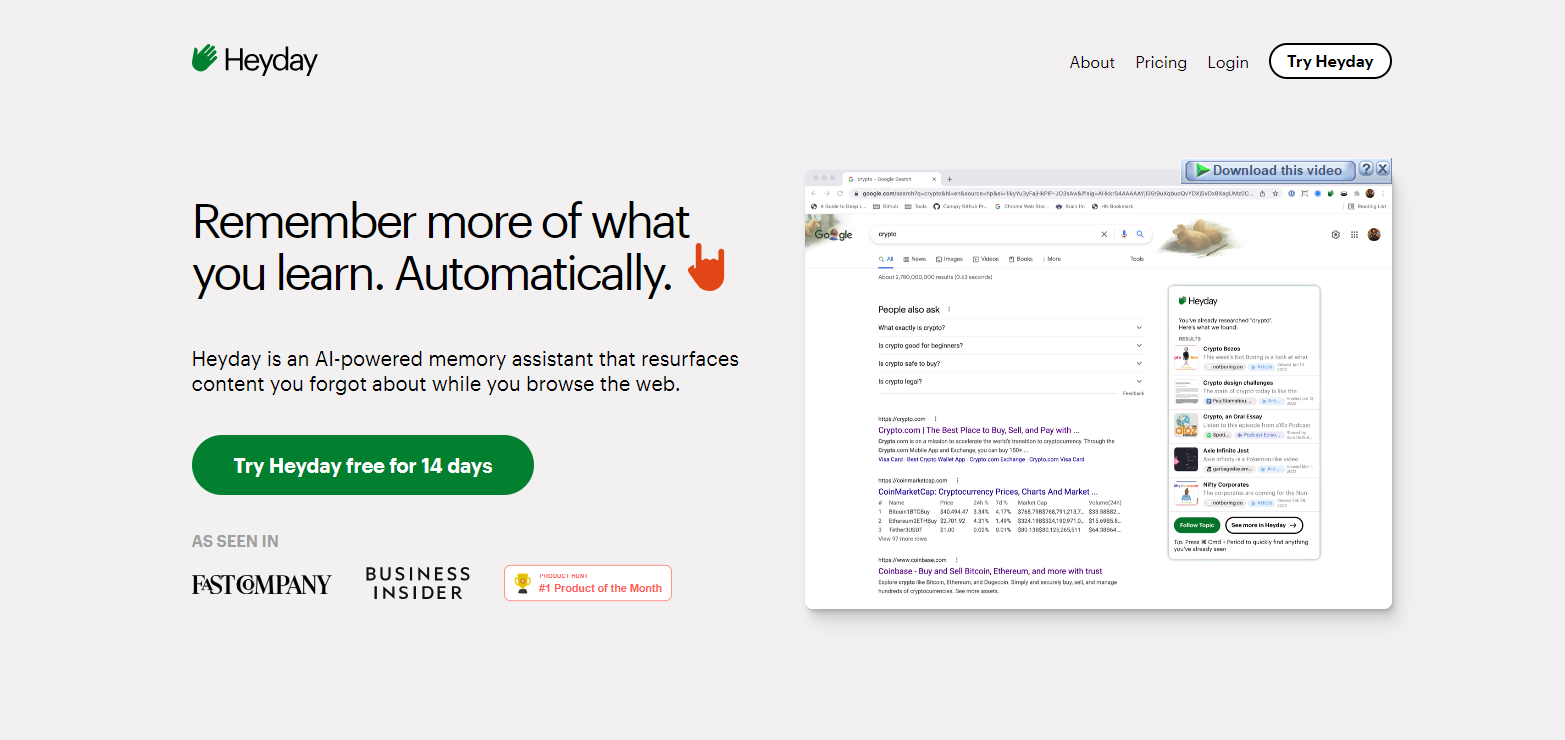Open Axie Infinite Jest card

(1245, 460)
